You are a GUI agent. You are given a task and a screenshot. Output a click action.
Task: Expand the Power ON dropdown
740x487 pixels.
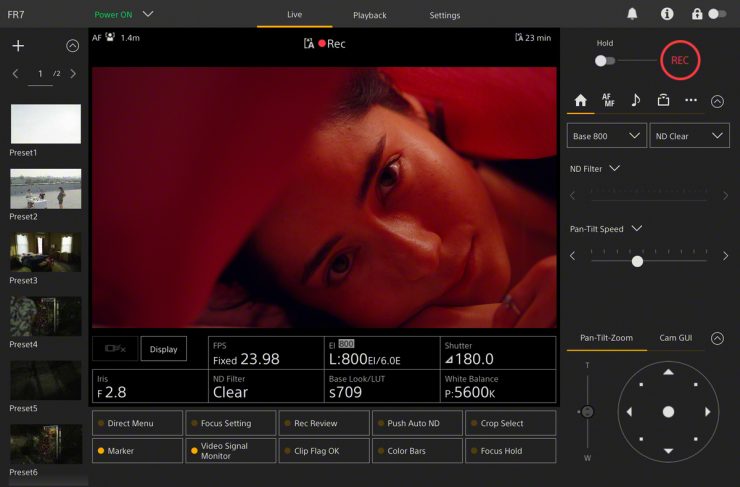(x=147, y=14)
